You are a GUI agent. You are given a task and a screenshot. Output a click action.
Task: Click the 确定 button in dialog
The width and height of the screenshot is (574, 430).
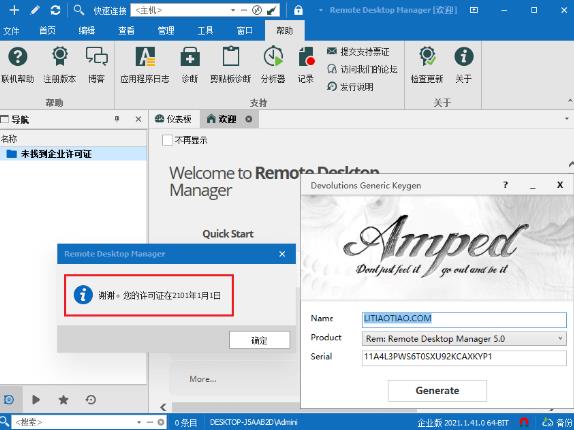point(259,340)
